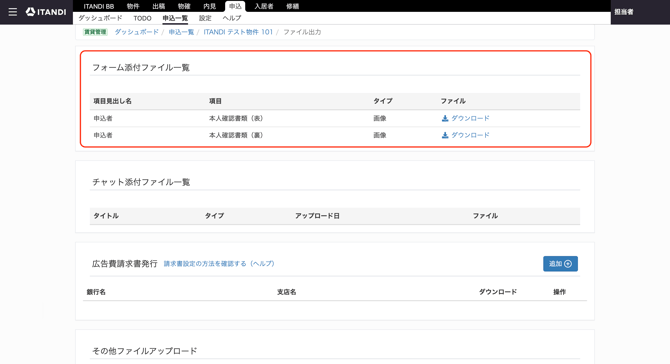The height and width of the screenshot is (364, 670).
Task: Click download icon for 本人確認書類（表）
Action: (x=445, y=118)
